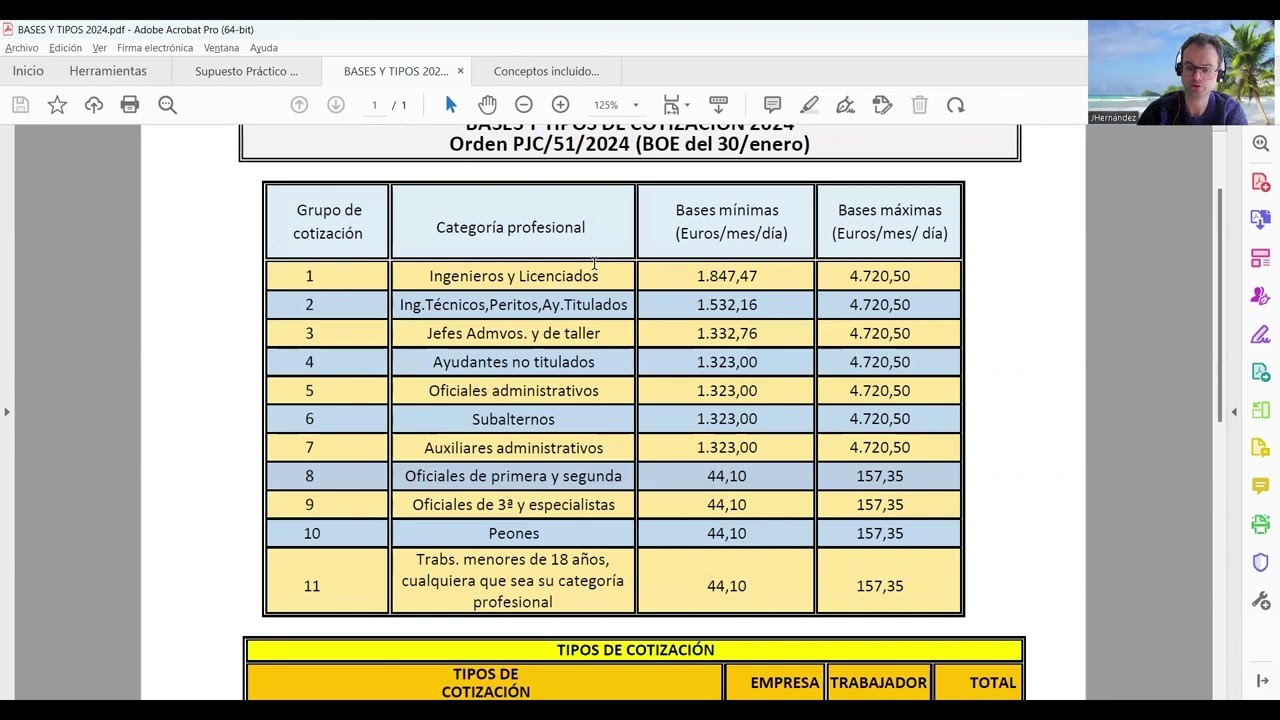
Task: Open Create PDF tool in right pane
Action: coord(1261,182)
